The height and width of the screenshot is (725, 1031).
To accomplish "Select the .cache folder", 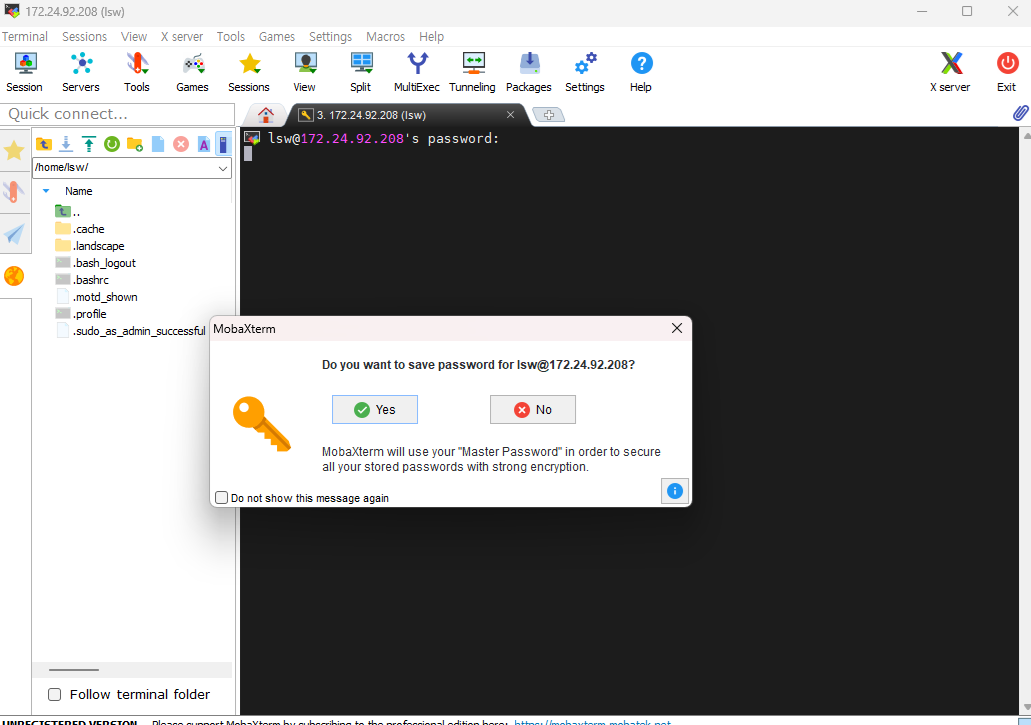I will (x=80, y=229).
